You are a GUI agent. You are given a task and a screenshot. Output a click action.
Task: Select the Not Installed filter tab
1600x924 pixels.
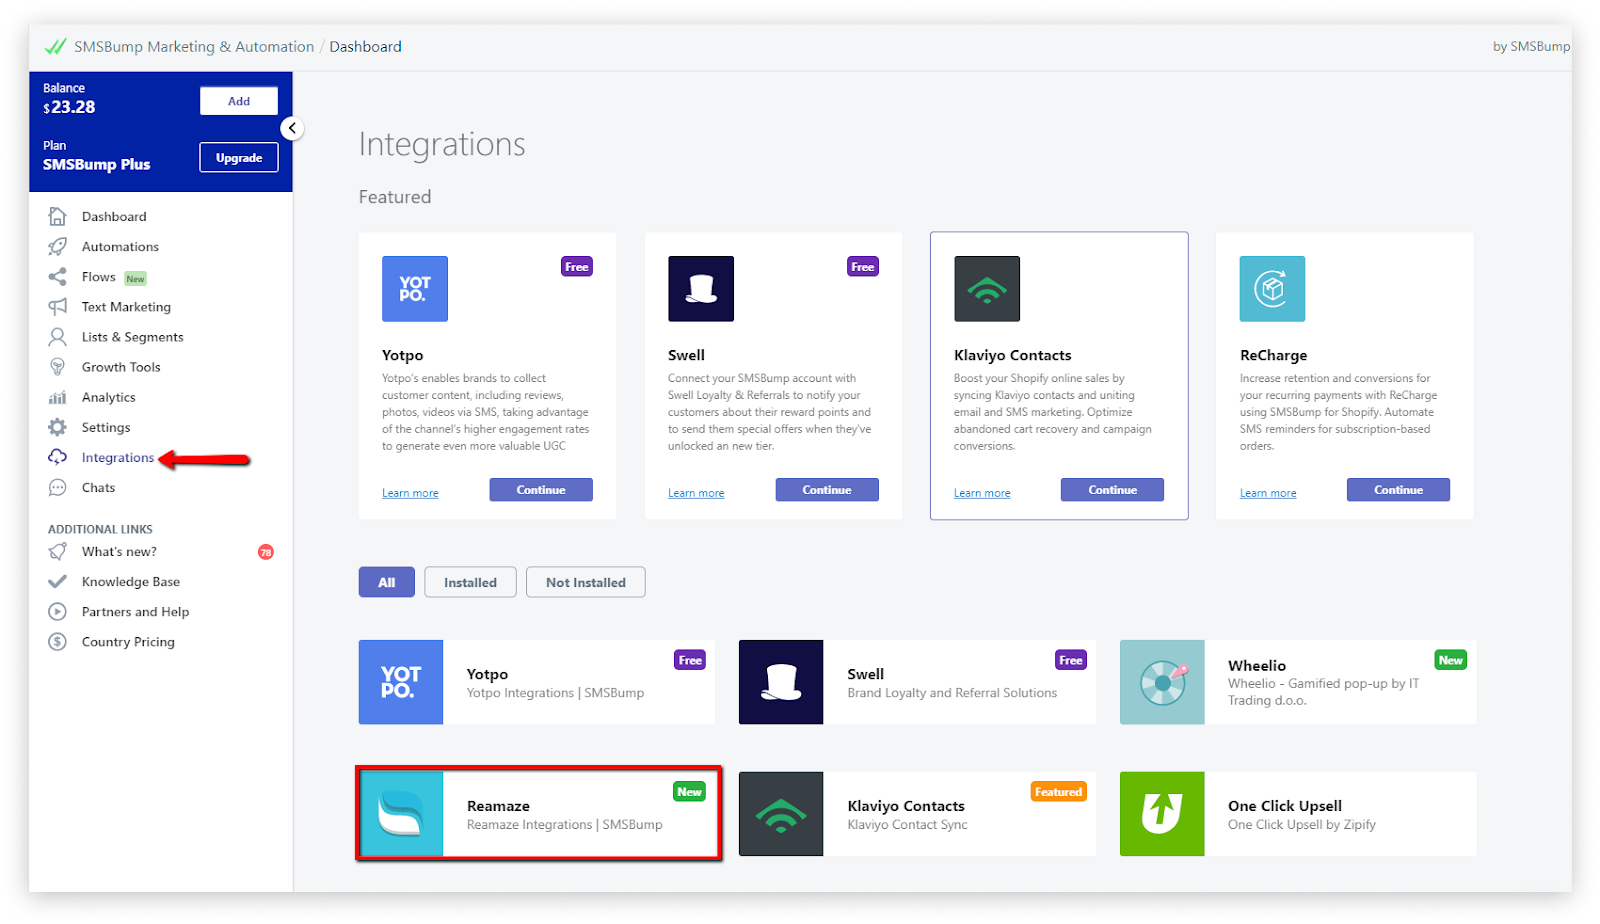tap(586, 582)
